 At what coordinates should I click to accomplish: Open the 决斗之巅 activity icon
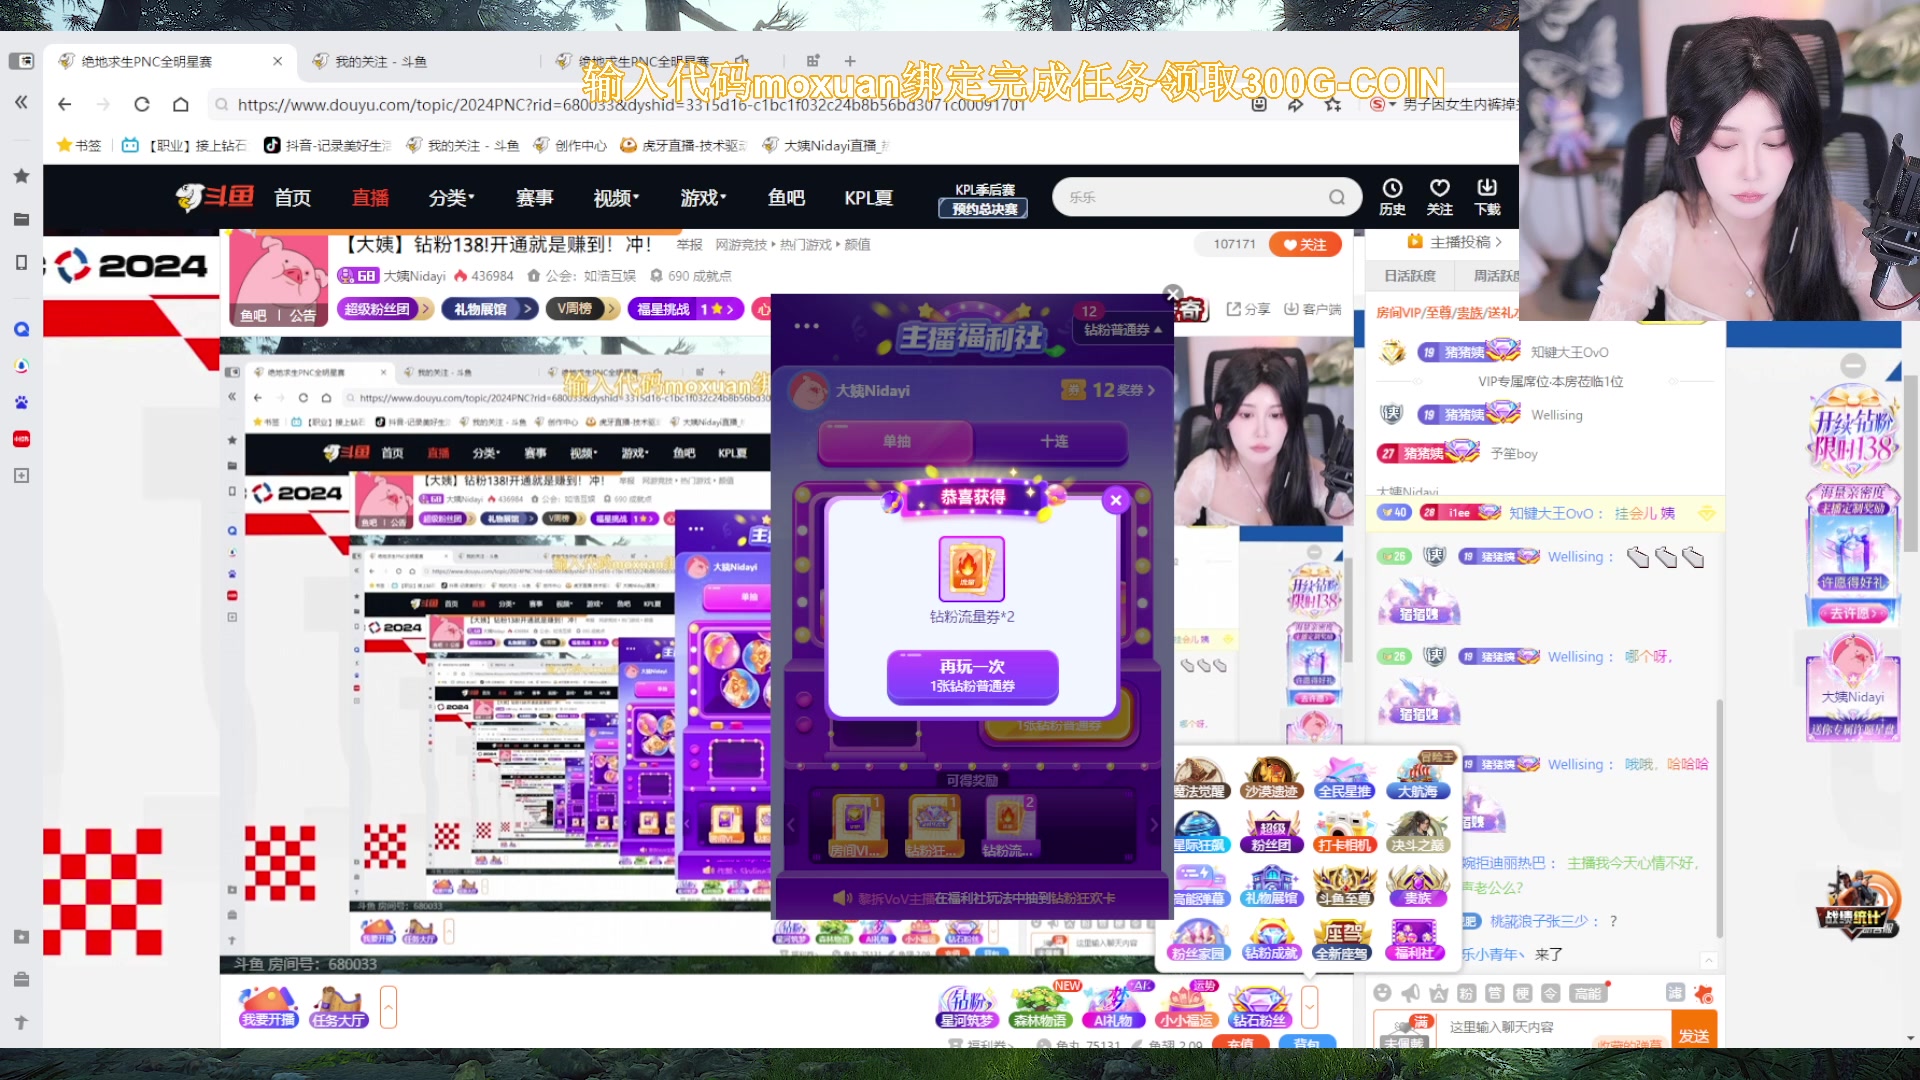[x=1417, y=832]
